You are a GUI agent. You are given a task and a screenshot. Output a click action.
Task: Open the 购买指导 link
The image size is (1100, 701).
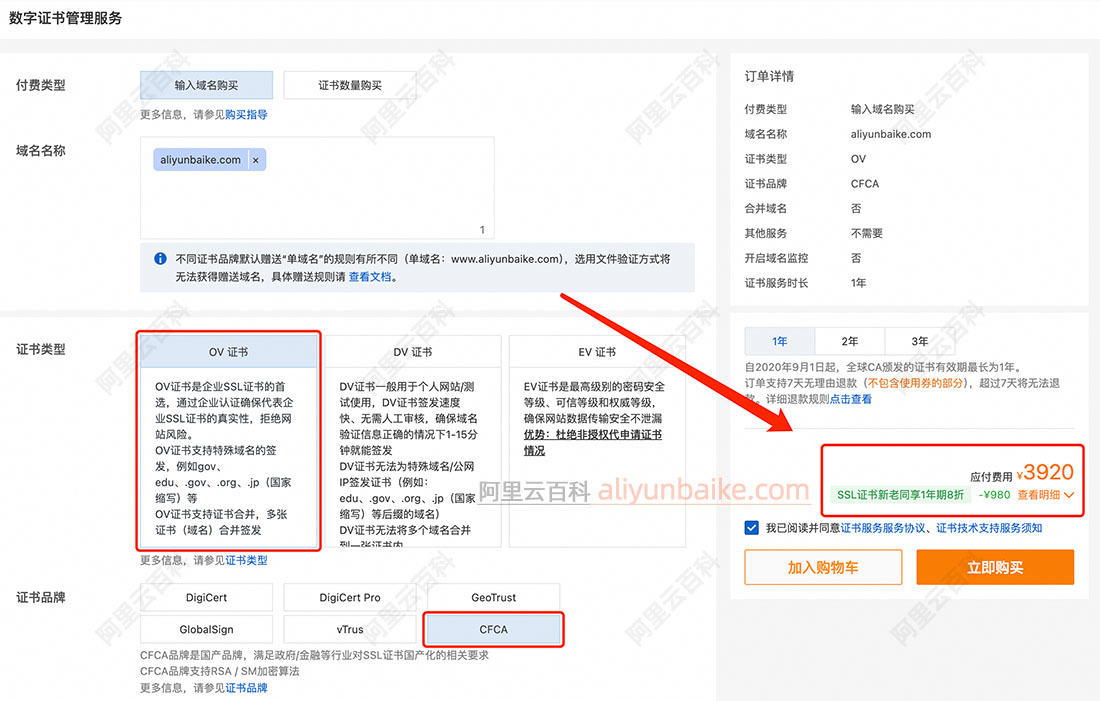point(246,114)
